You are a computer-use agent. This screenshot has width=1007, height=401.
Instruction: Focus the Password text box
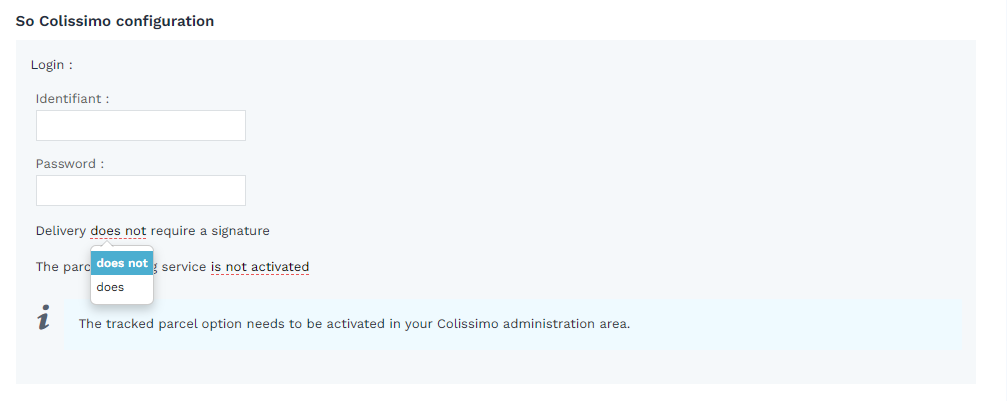141,191
